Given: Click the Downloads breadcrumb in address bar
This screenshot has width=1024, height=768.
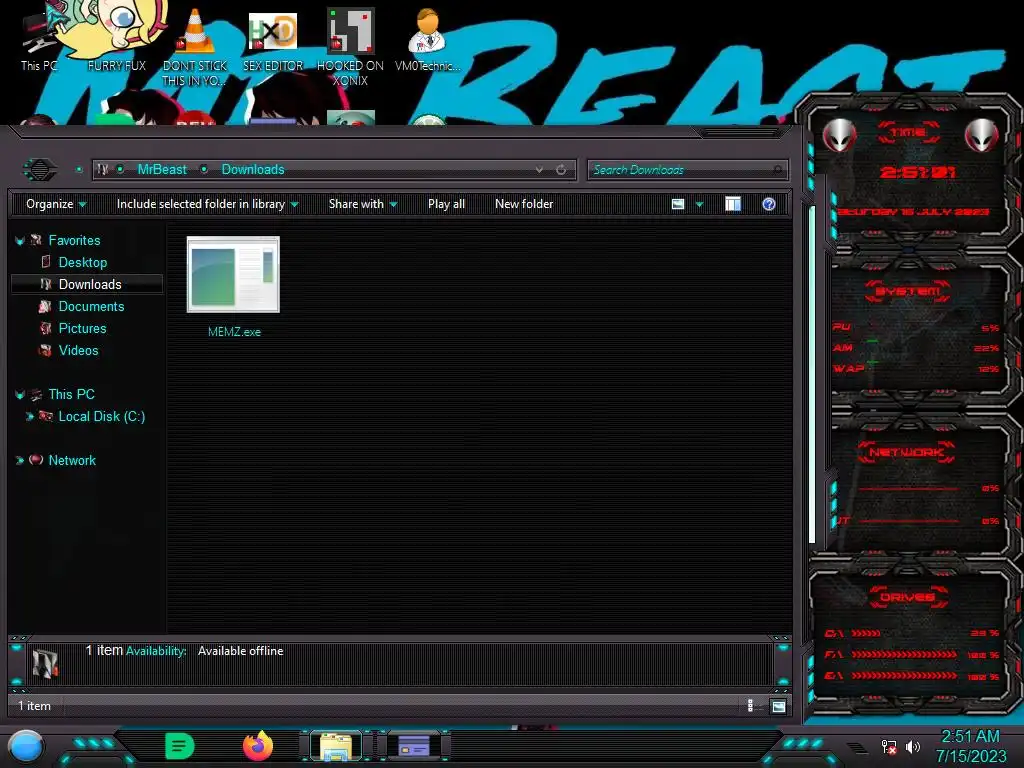Looking at the screenshot, I should coord(253,169).
